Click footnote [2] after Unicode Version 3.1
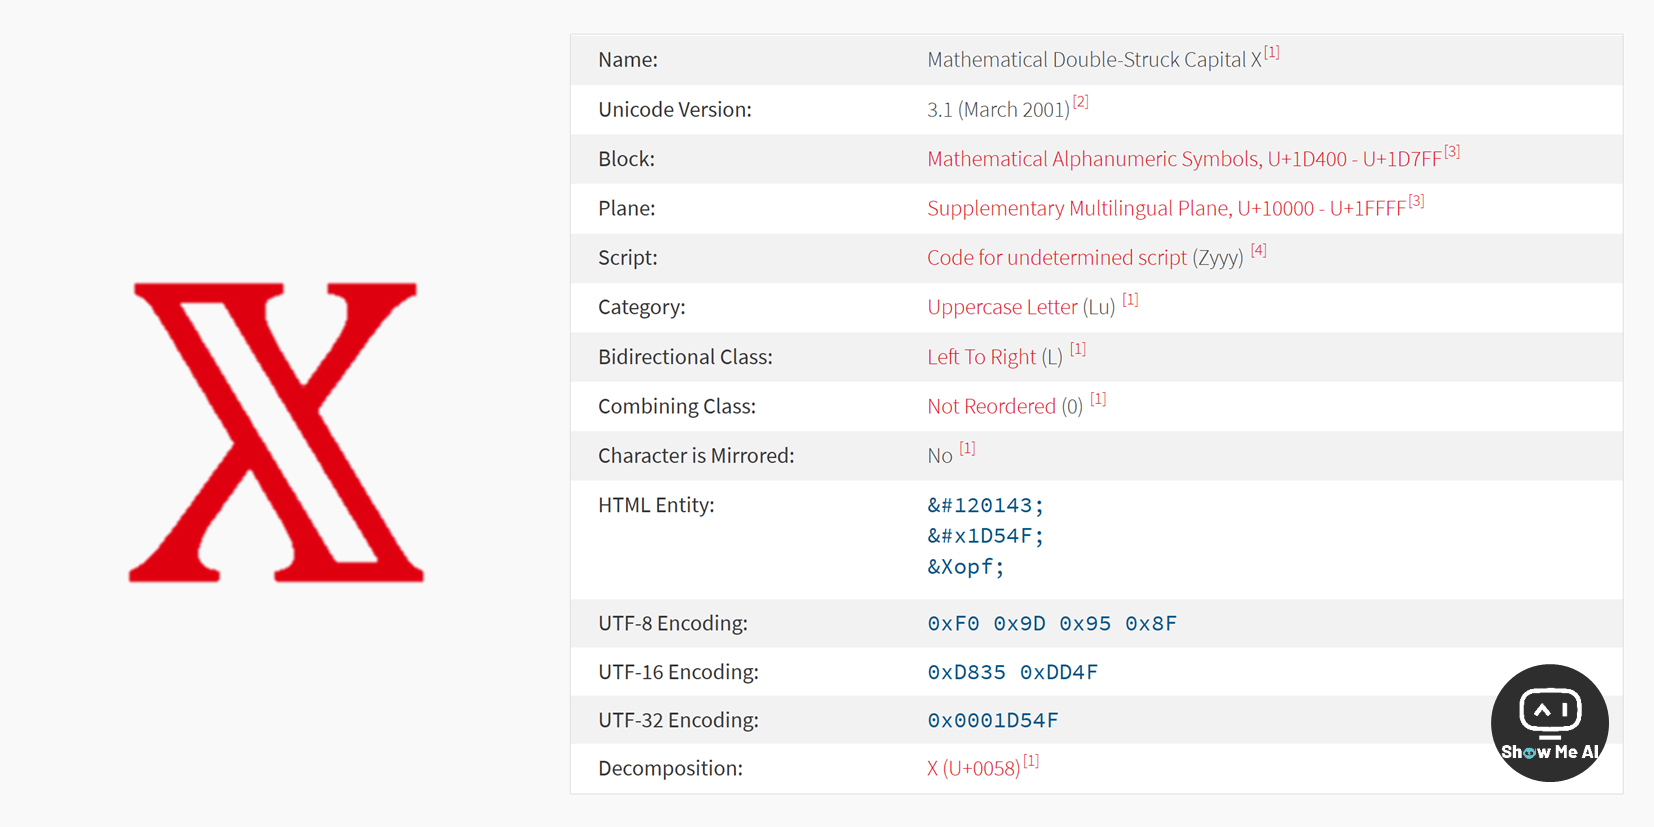The height and width of the screenshot is (827, 1654). coord(1080,102)
